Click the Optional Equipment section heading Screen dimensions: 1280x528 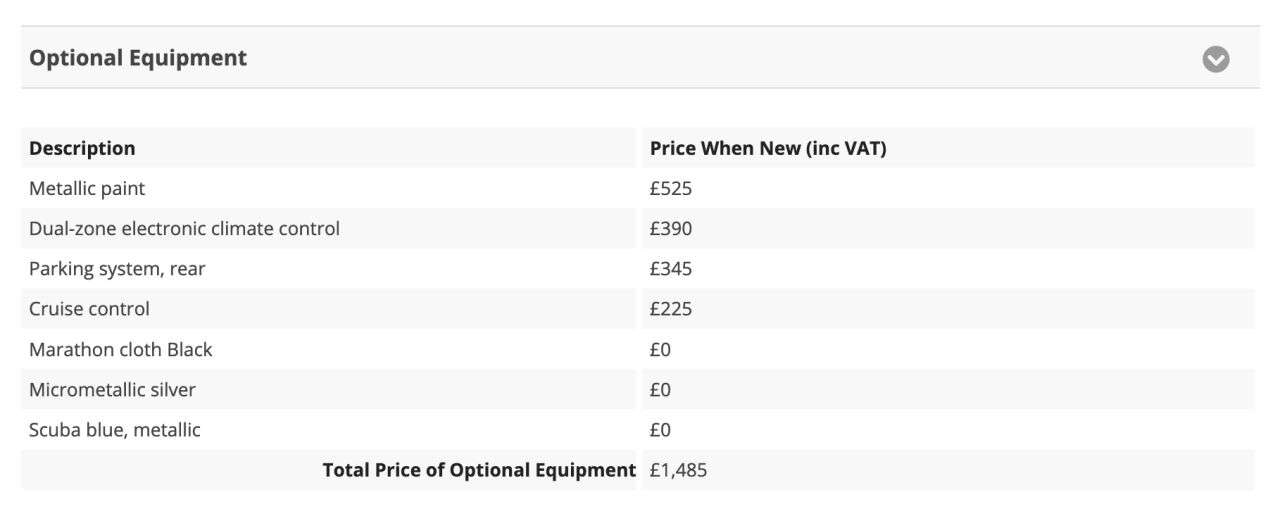pyautogui.click(x=138, y=58)
